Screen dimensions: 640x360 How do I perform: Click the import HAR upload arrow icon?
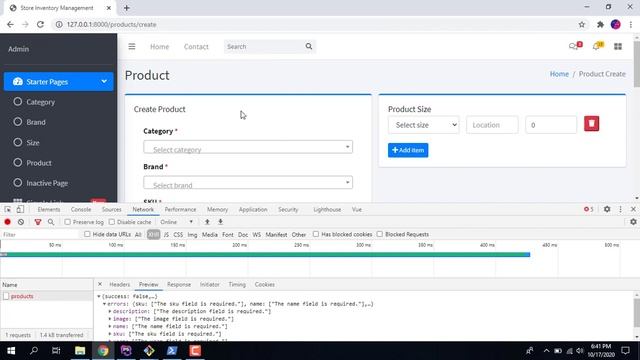(x=207, y=222)
